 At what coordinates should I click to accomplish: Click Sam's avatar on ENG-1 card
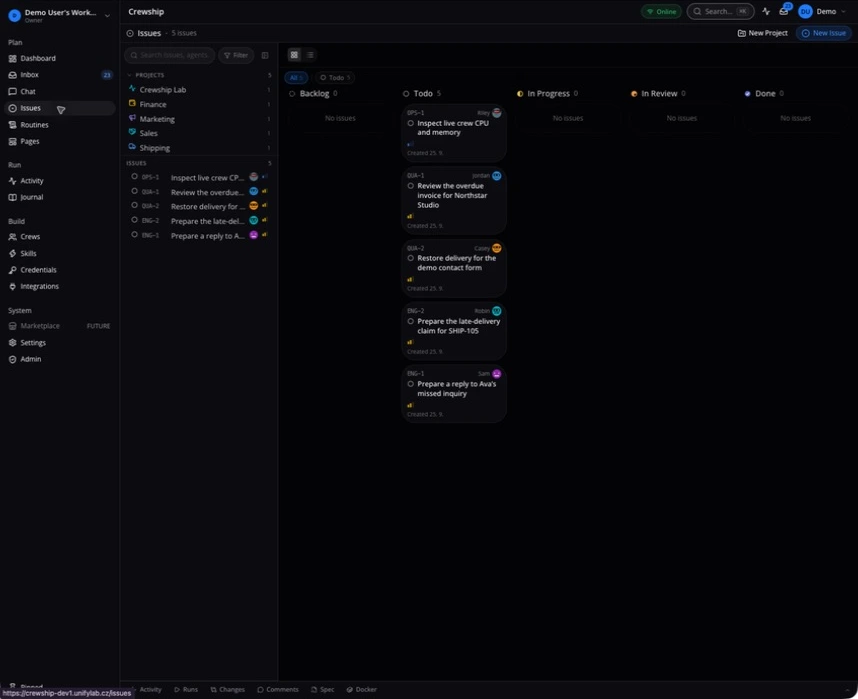point(496,374)
